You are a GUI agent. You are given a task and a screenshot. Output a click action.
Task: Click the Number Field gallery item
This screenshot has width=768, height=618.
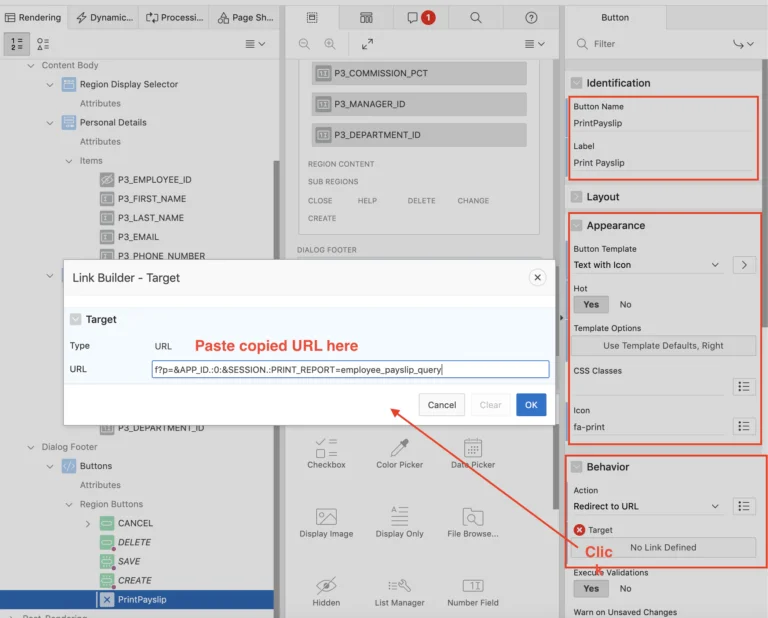pos(473,591)
